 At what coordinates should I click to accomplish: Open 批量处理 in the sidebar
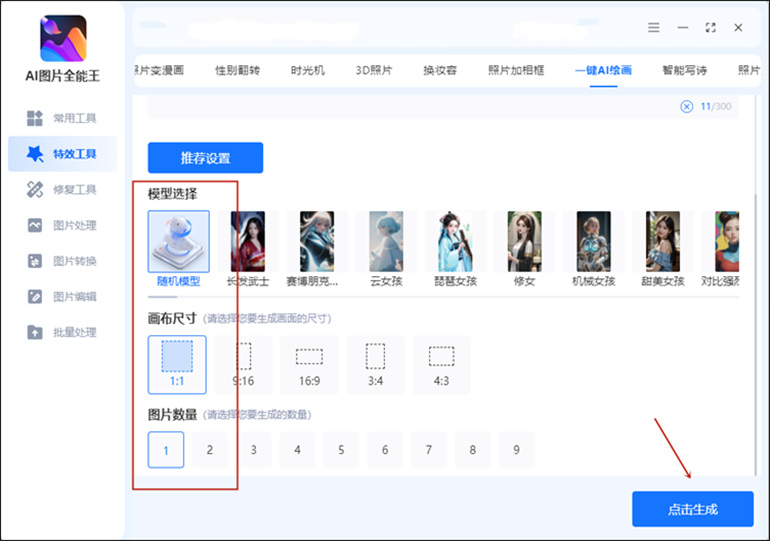click(62, 332)
